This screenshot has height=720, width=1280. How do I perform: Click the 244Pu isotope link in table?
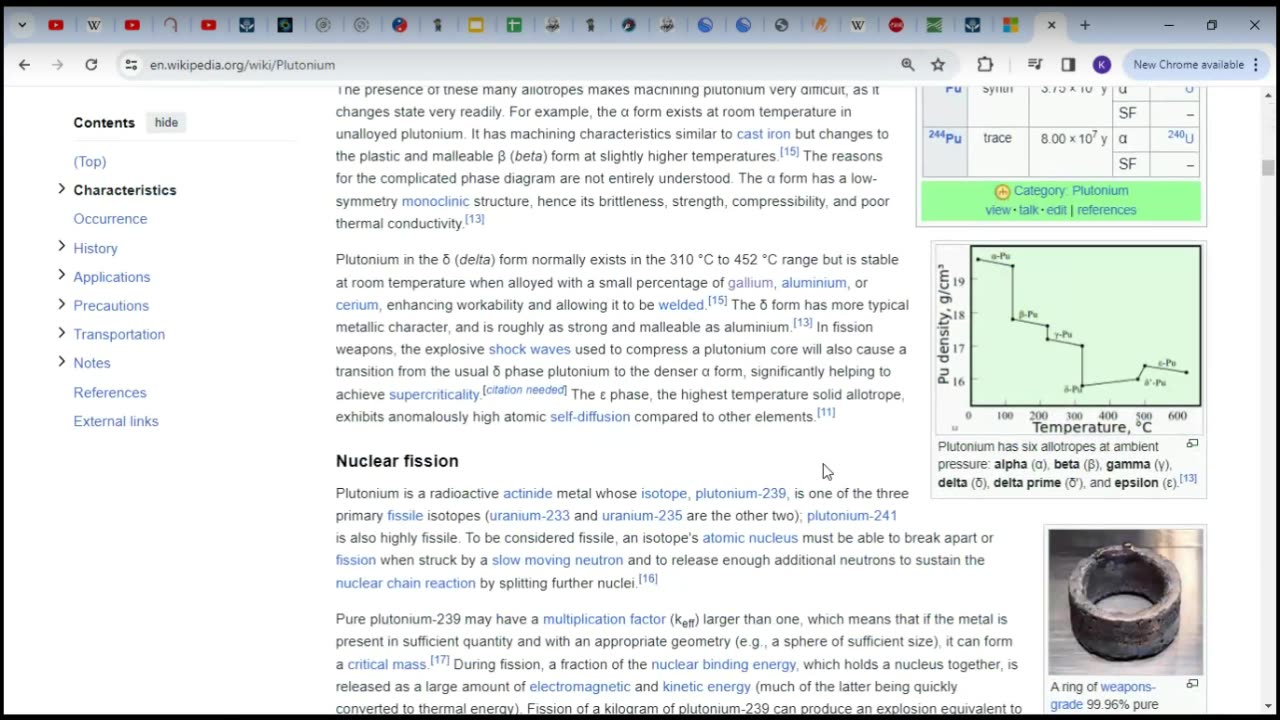(x=945, y=137)
